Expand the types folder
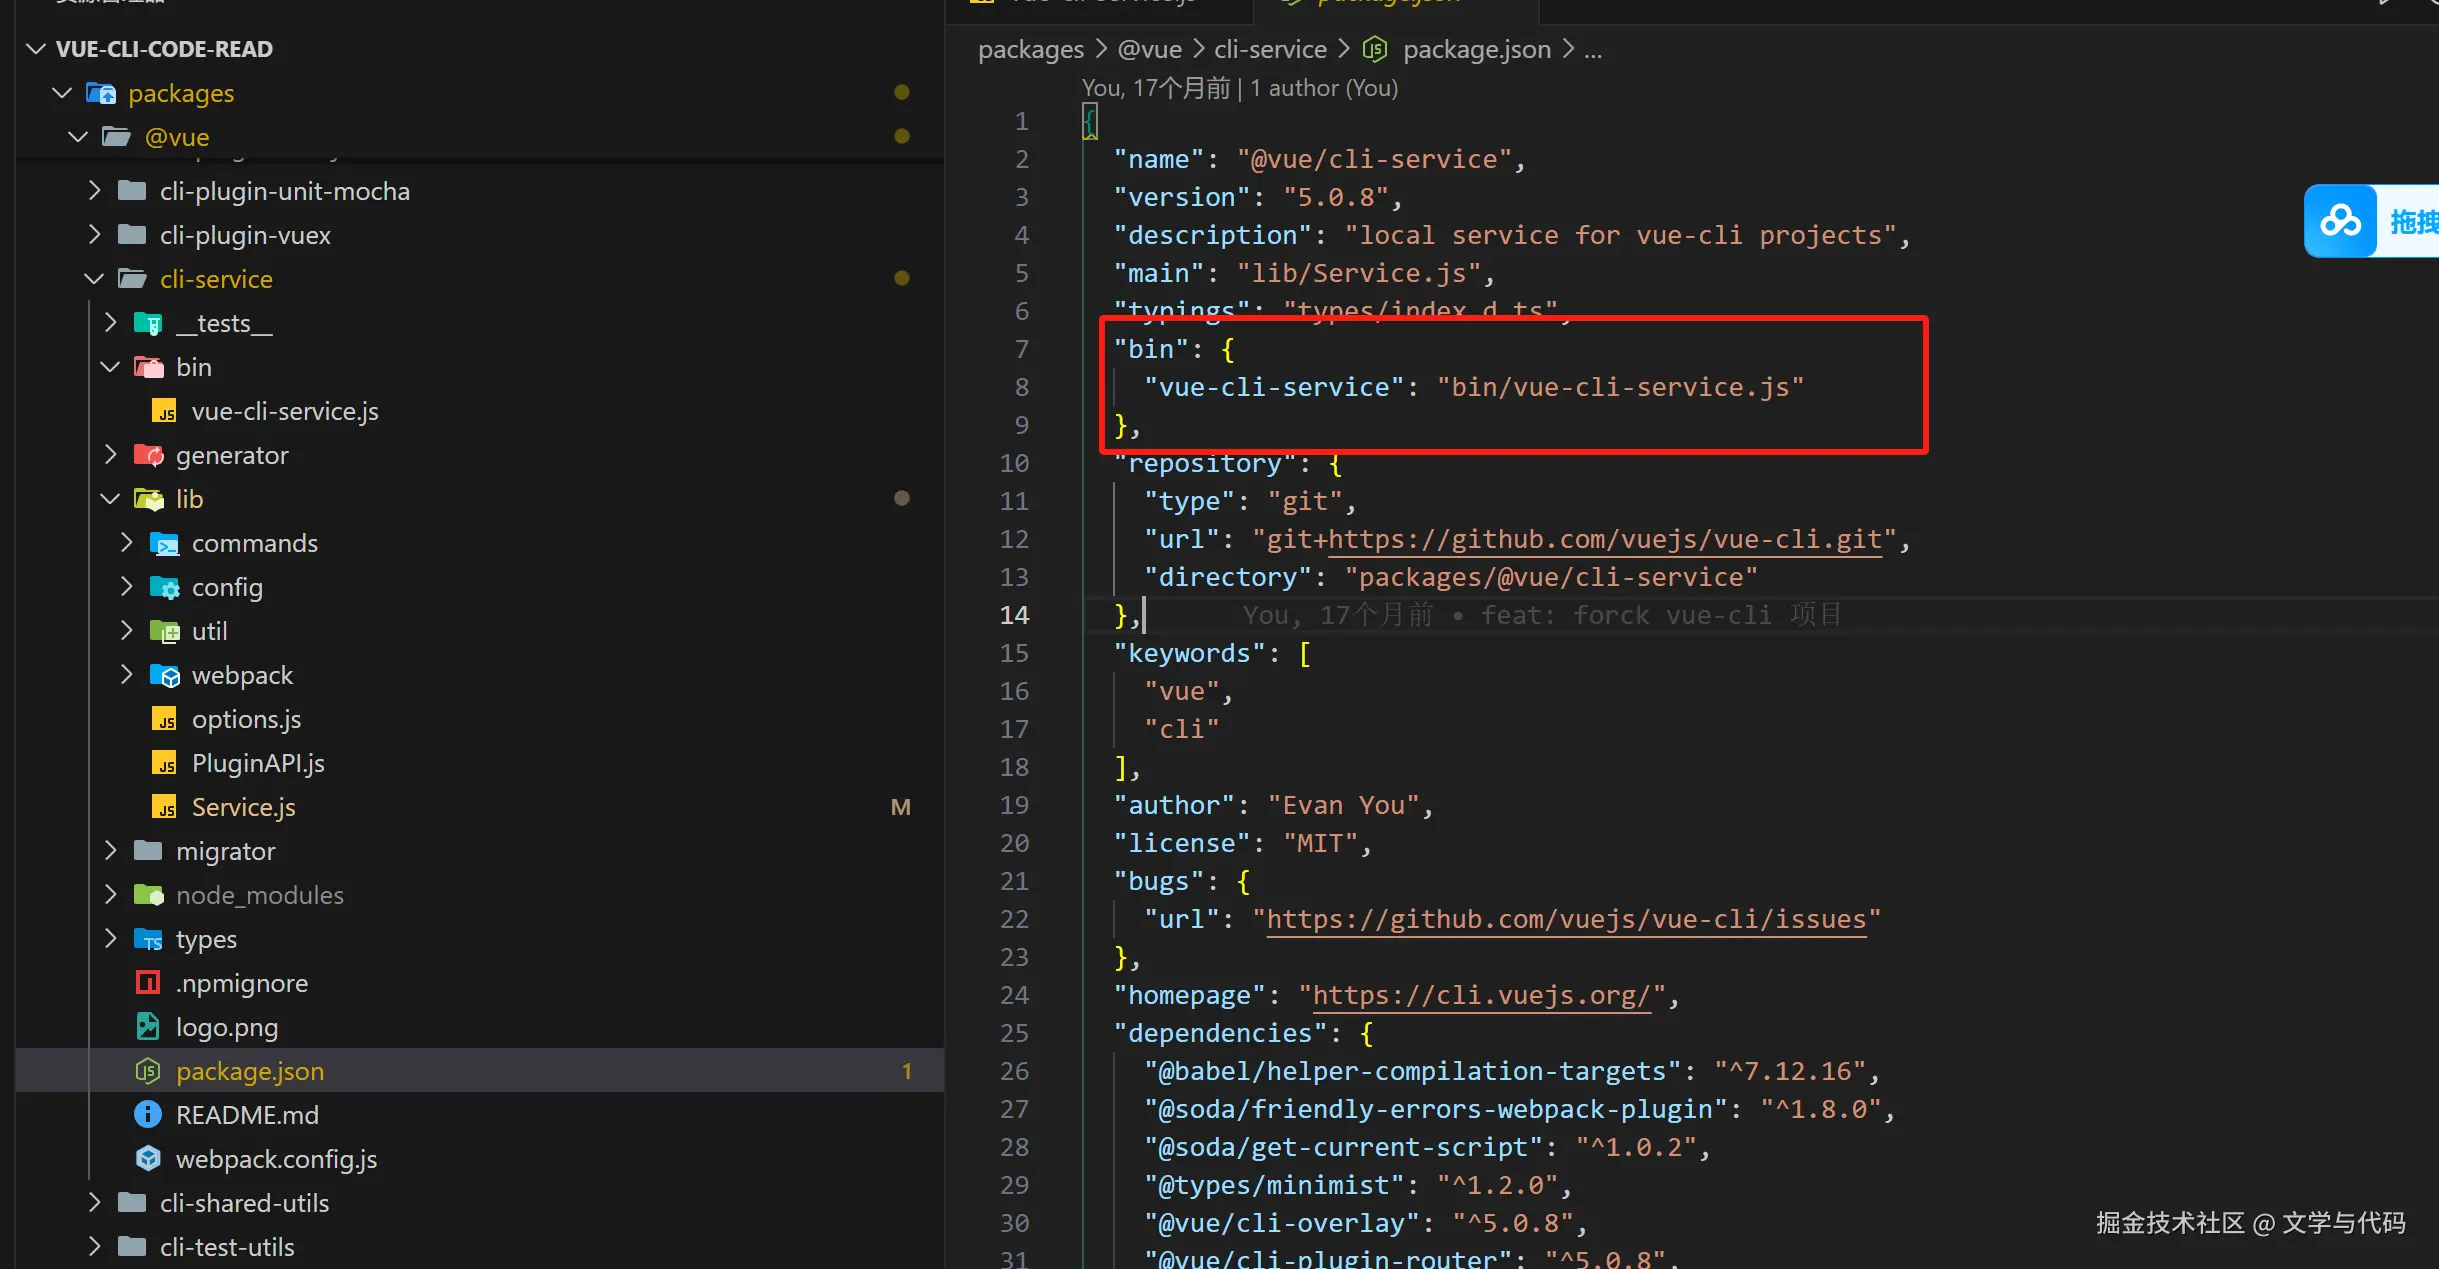This screenshot has height=1269, width=2439. [110, 939]
